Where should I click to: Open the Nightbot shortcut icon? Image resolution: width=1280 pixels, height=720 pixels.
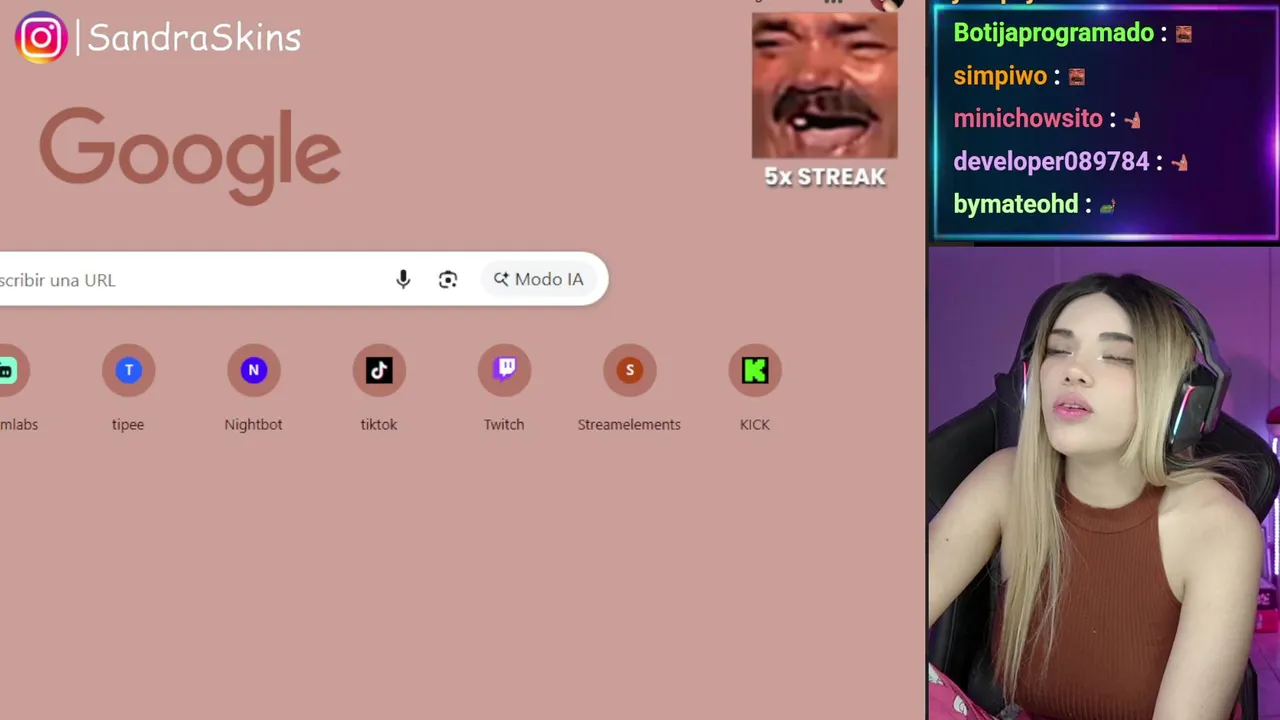(253, 370)
